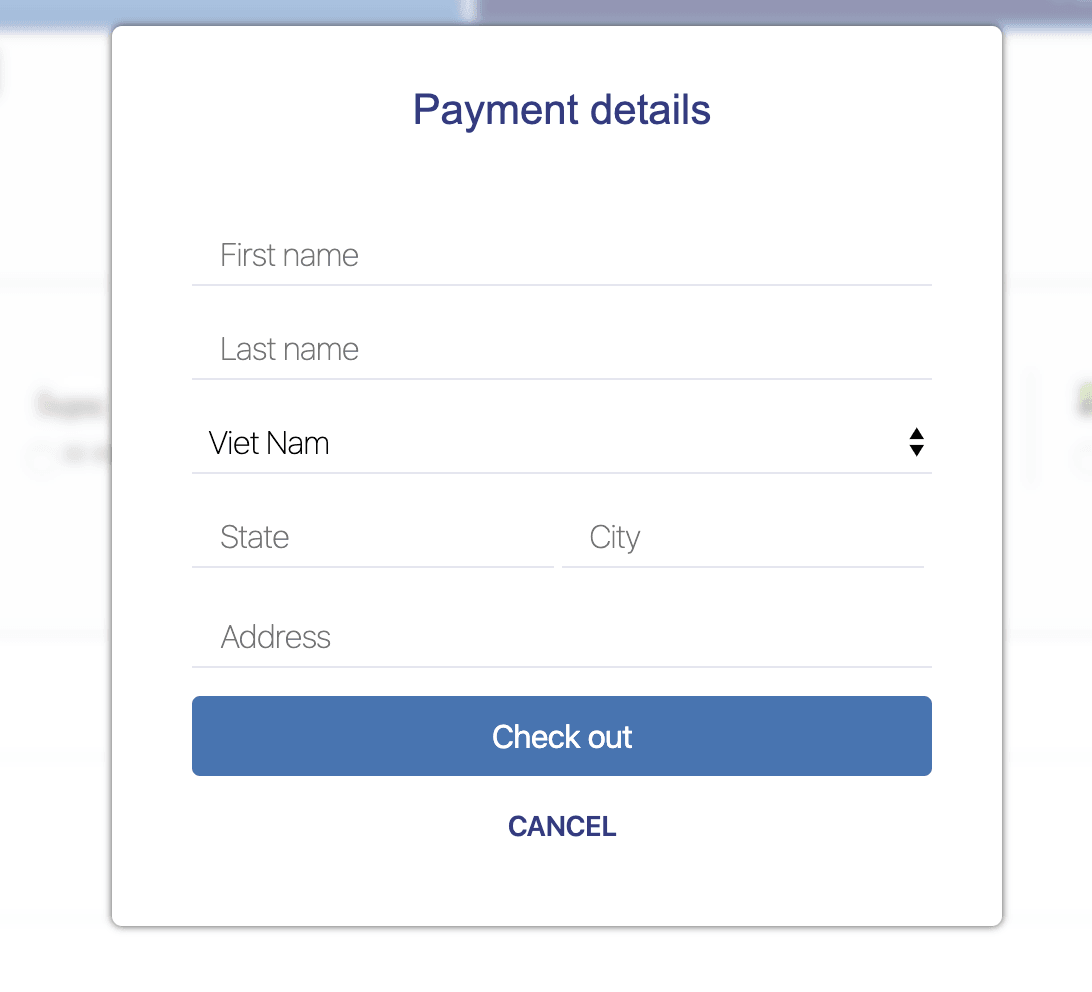Cancel the payment details dialog

[x=561, y=827]
